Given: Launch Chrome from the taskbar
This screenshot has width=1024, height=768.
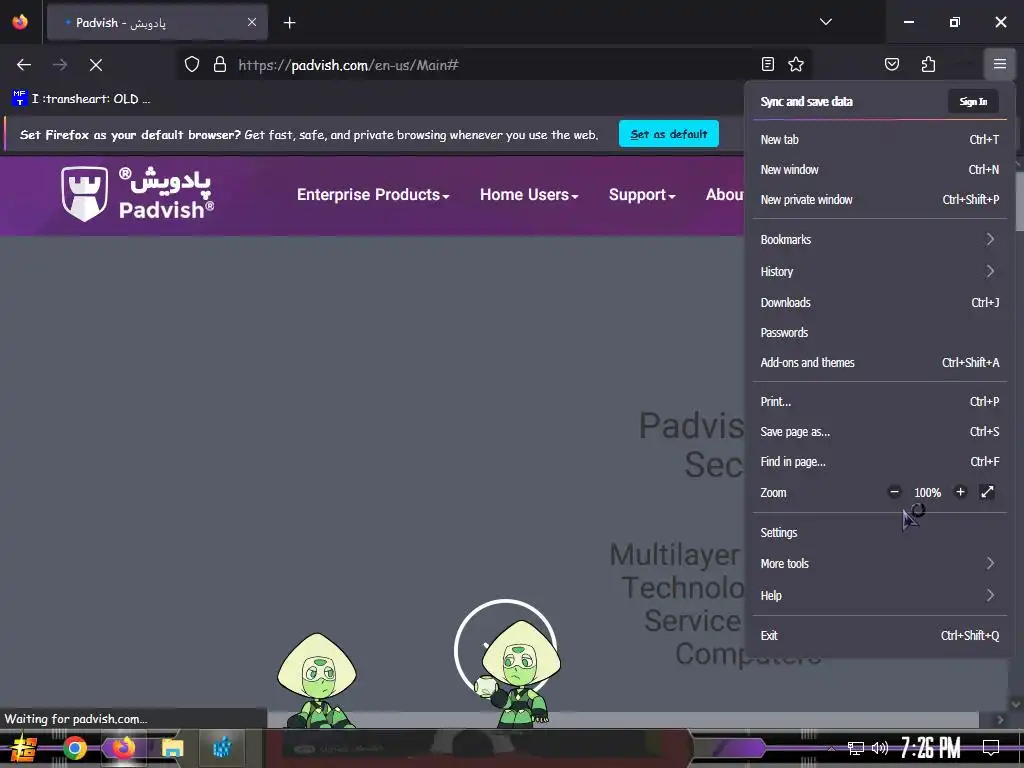Looking at the screenshot, I should pyautogui.click(x=74, y=748).
